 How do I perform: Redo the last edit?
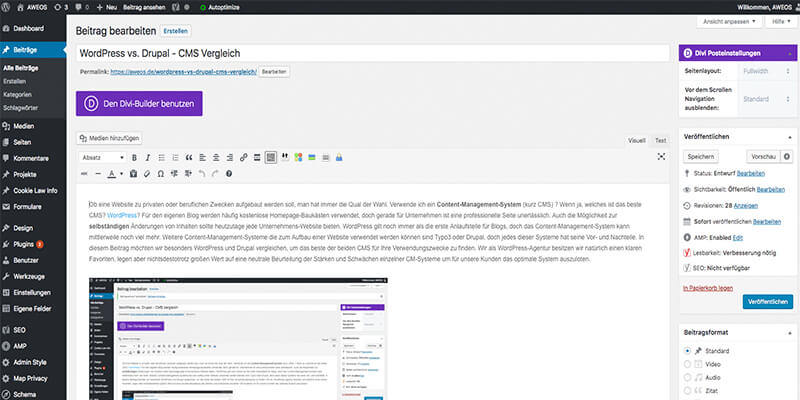[x=215, y=174]
